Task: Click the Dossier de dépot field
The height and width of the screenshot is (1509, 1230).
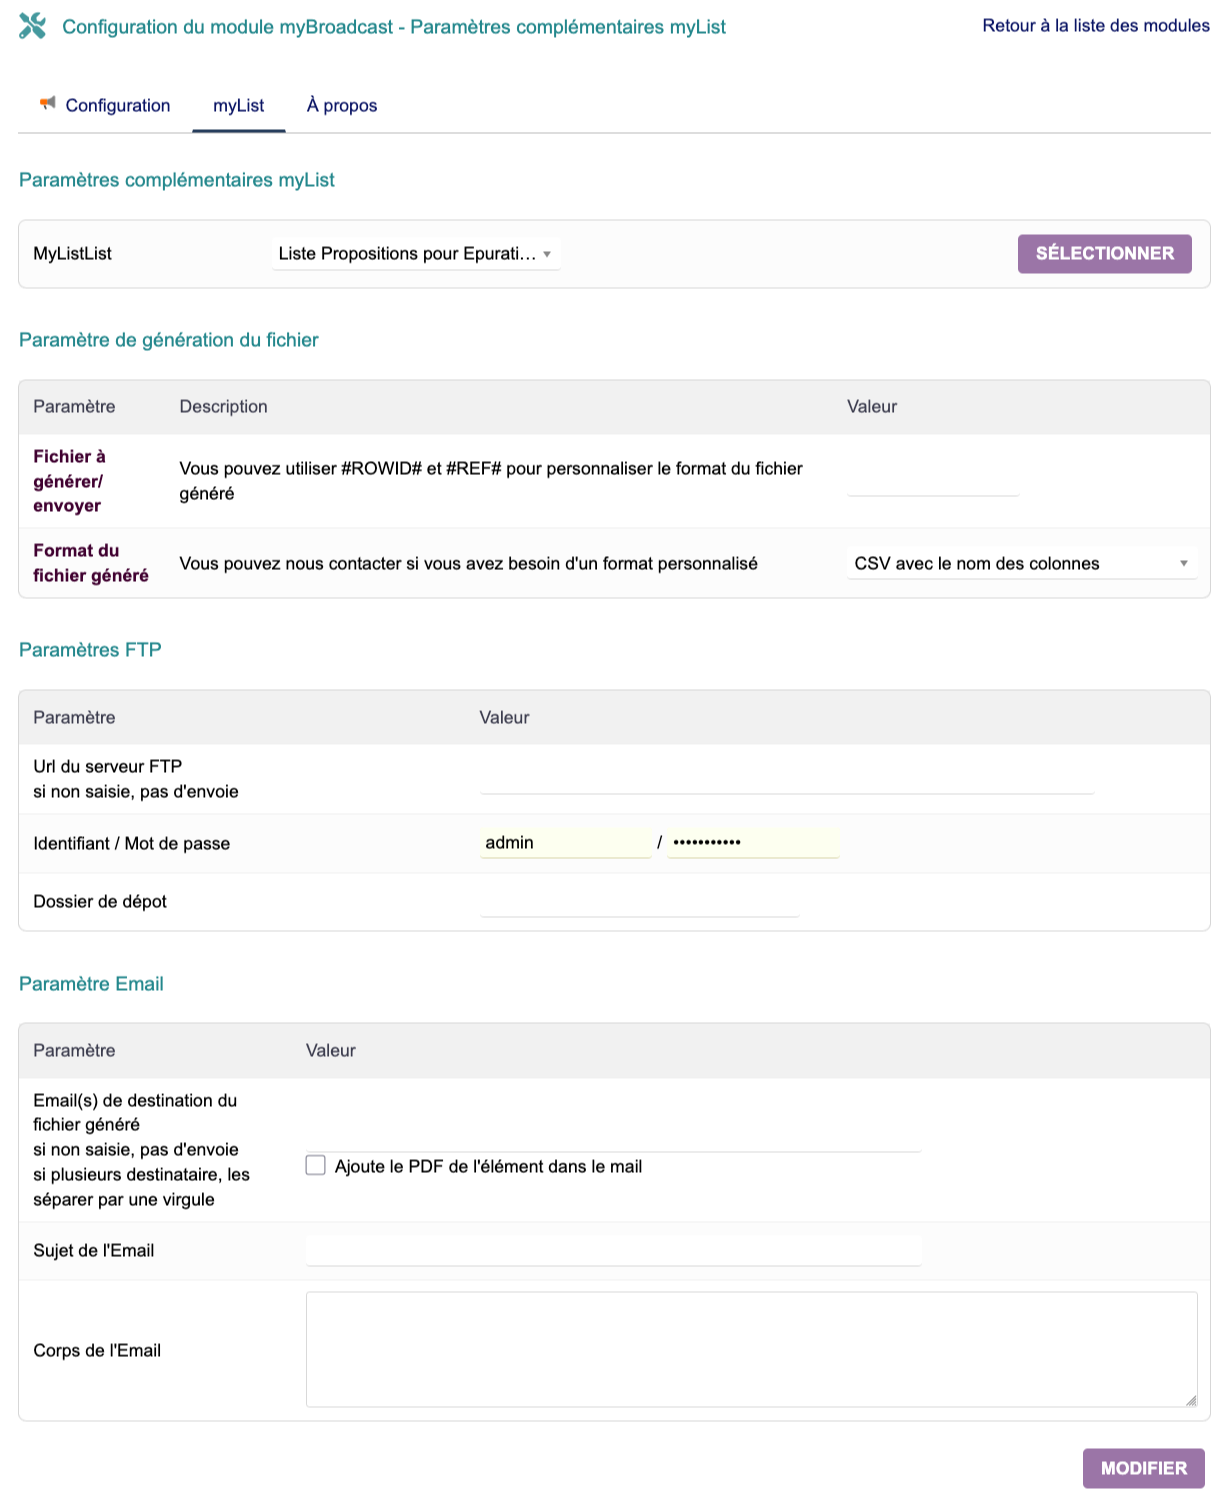Action: (639, 902)
